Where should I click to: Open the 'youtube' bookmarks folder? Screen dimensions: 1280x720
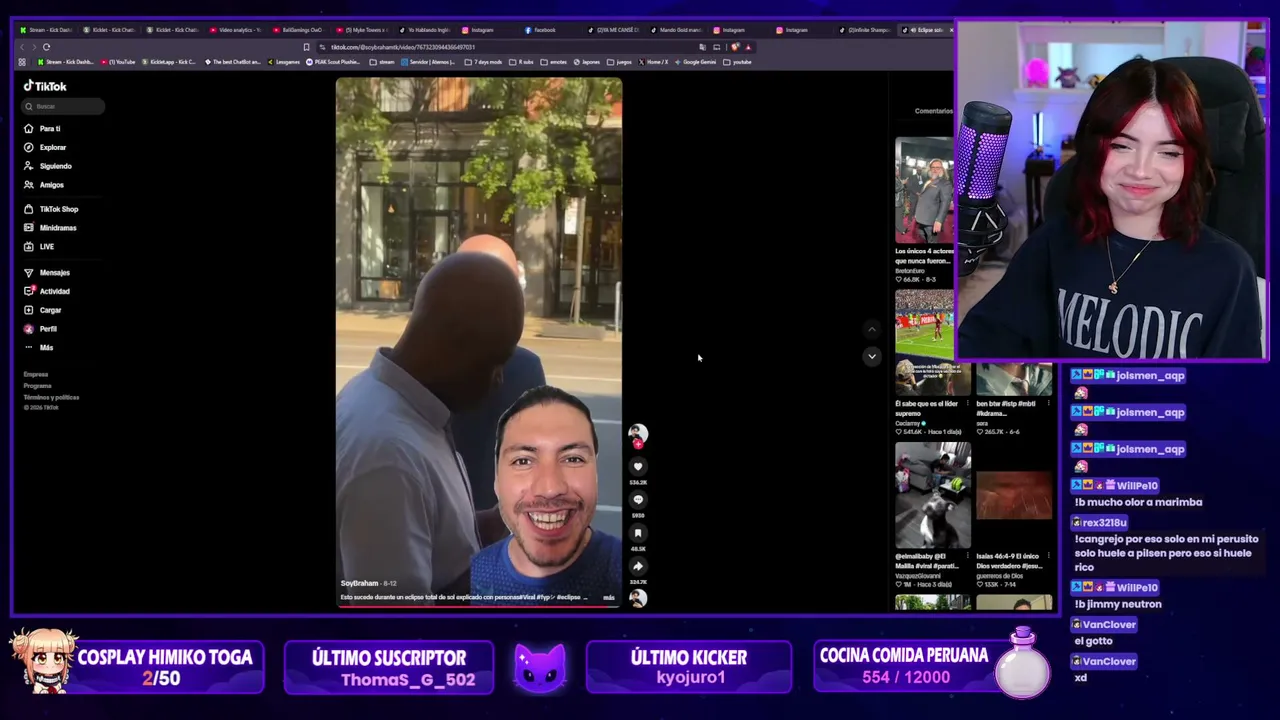738,62
